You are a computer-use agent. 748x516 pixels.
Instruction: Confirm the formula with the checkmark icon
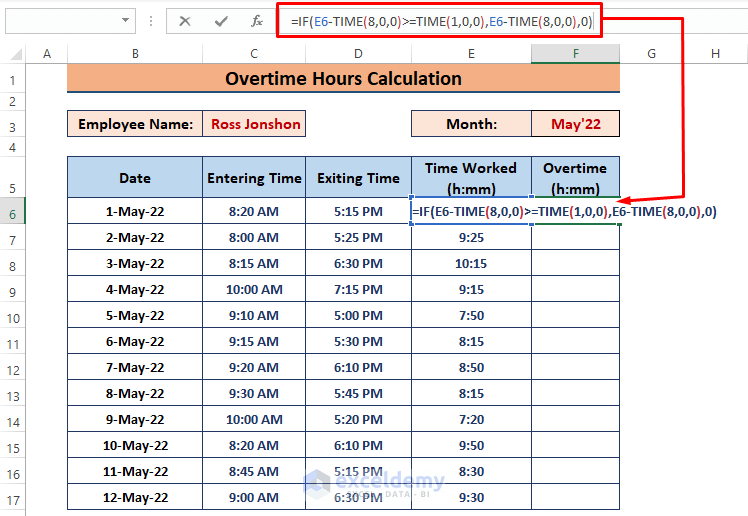click(x=221, y=21)
